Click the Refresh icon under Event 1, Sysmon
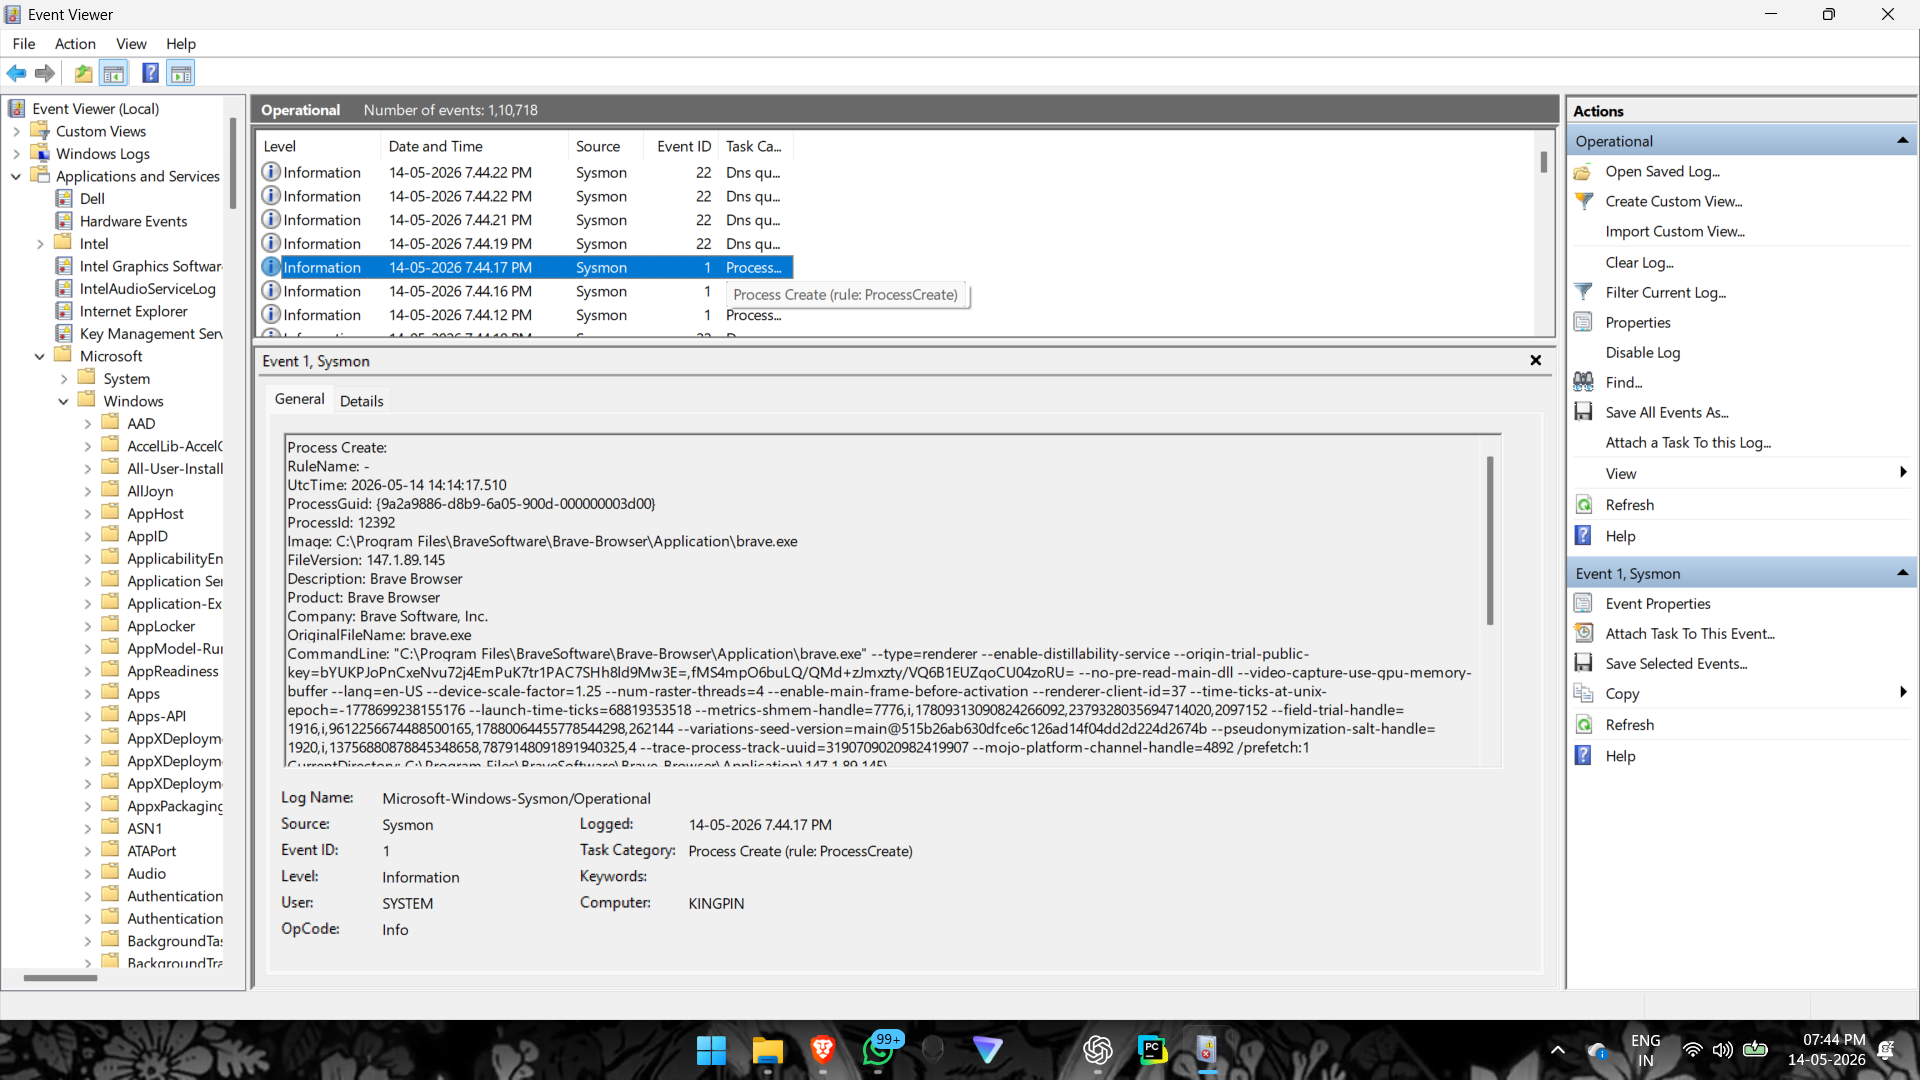Viewport: 1920px width, 1080px height. click(1583, 725)
